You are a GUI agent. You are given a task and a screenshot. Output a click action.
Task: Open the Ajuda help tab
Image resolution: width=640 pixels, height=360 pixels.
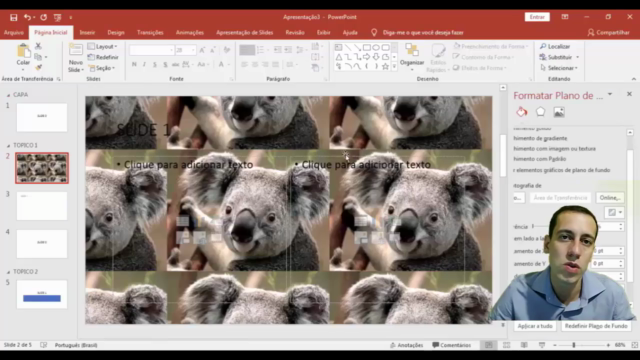350,33
